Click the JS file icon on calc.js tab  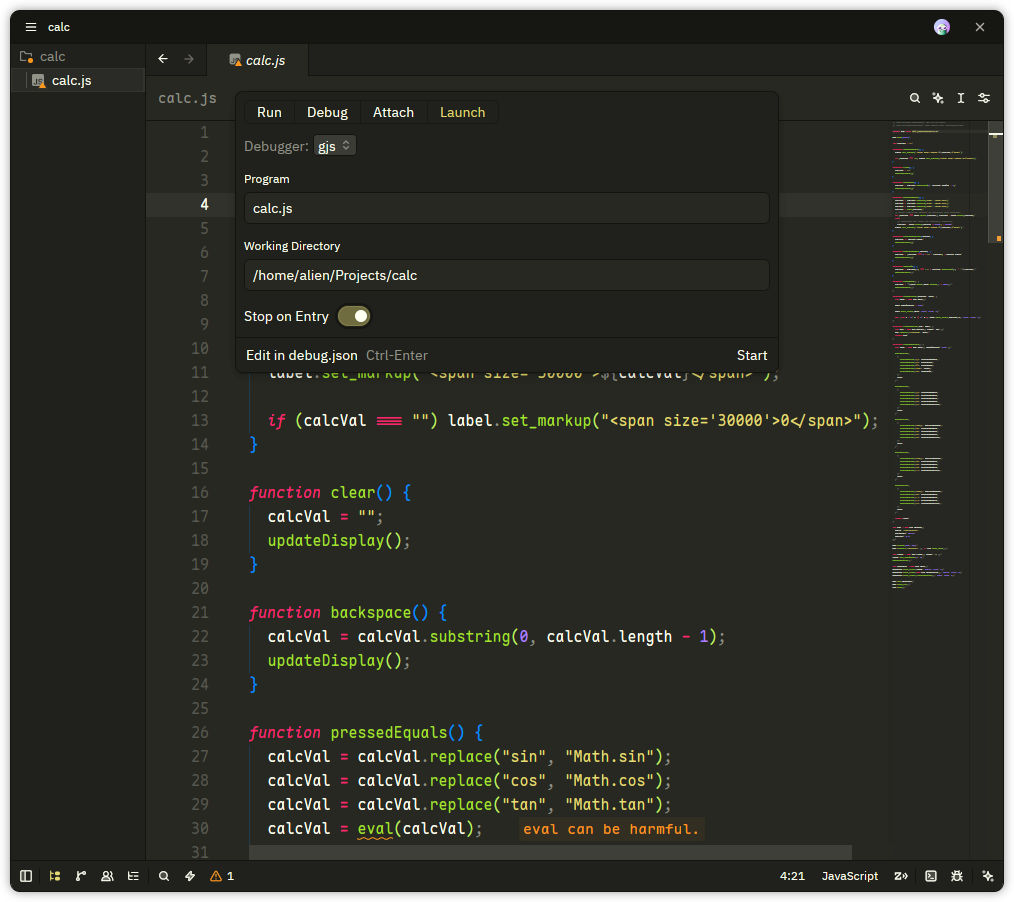(x=235, y=60)
